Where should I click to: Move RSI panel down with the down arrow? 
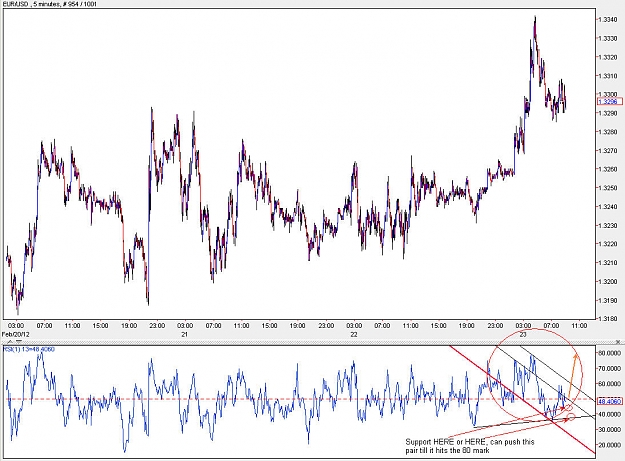click(19, 342)
